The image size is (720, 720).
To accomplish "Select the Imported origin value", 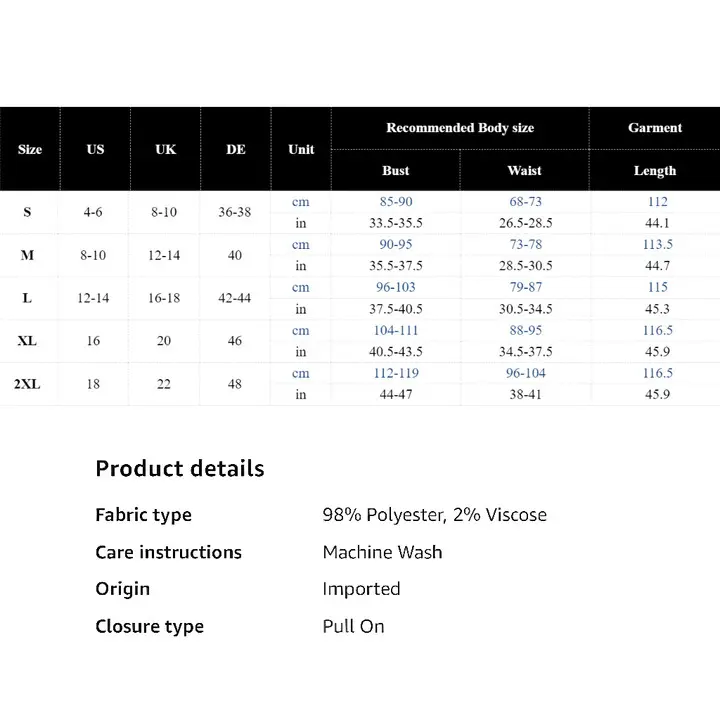I will [x=361, y=589].
